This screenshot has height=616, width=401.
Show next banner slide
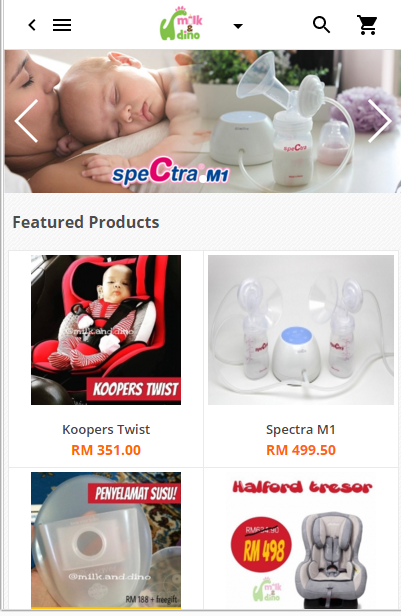tap(379, 121)
